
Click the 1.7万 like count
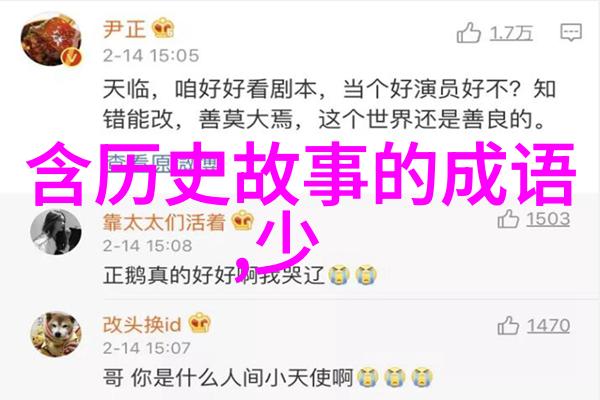(512, 33)
